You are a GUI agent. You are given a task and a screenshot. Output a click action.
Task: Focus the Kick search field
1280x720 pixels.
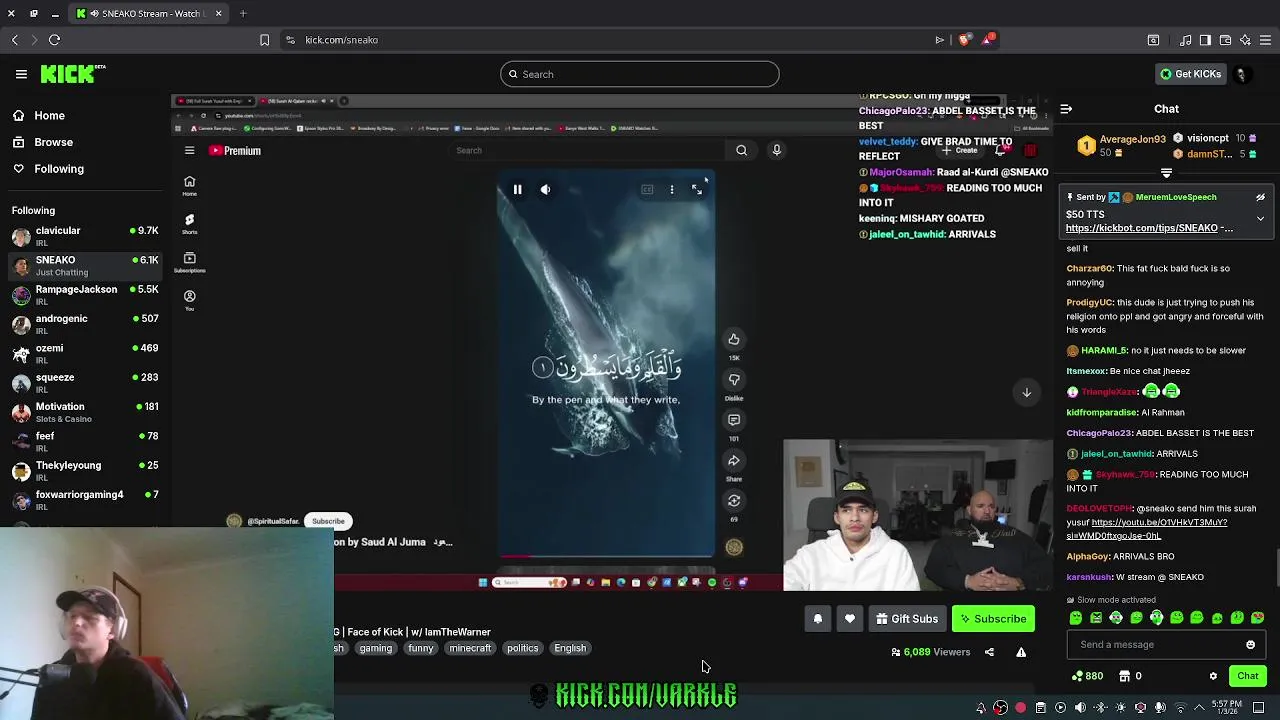(640, 74)
